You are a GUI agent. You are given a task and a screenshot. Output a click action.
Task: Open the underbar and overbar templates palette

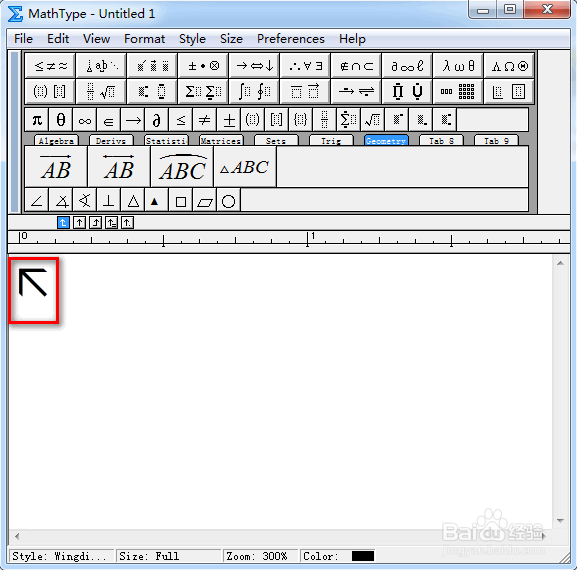point(306,91)
